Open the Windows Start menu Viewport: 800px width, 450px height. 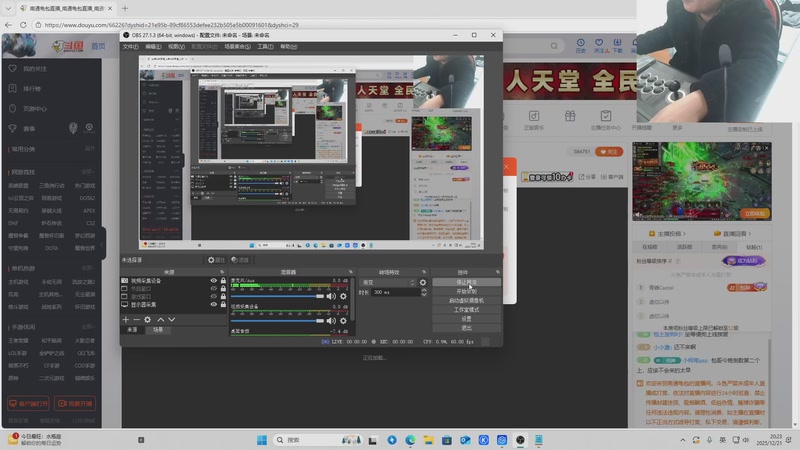(262, 440)
